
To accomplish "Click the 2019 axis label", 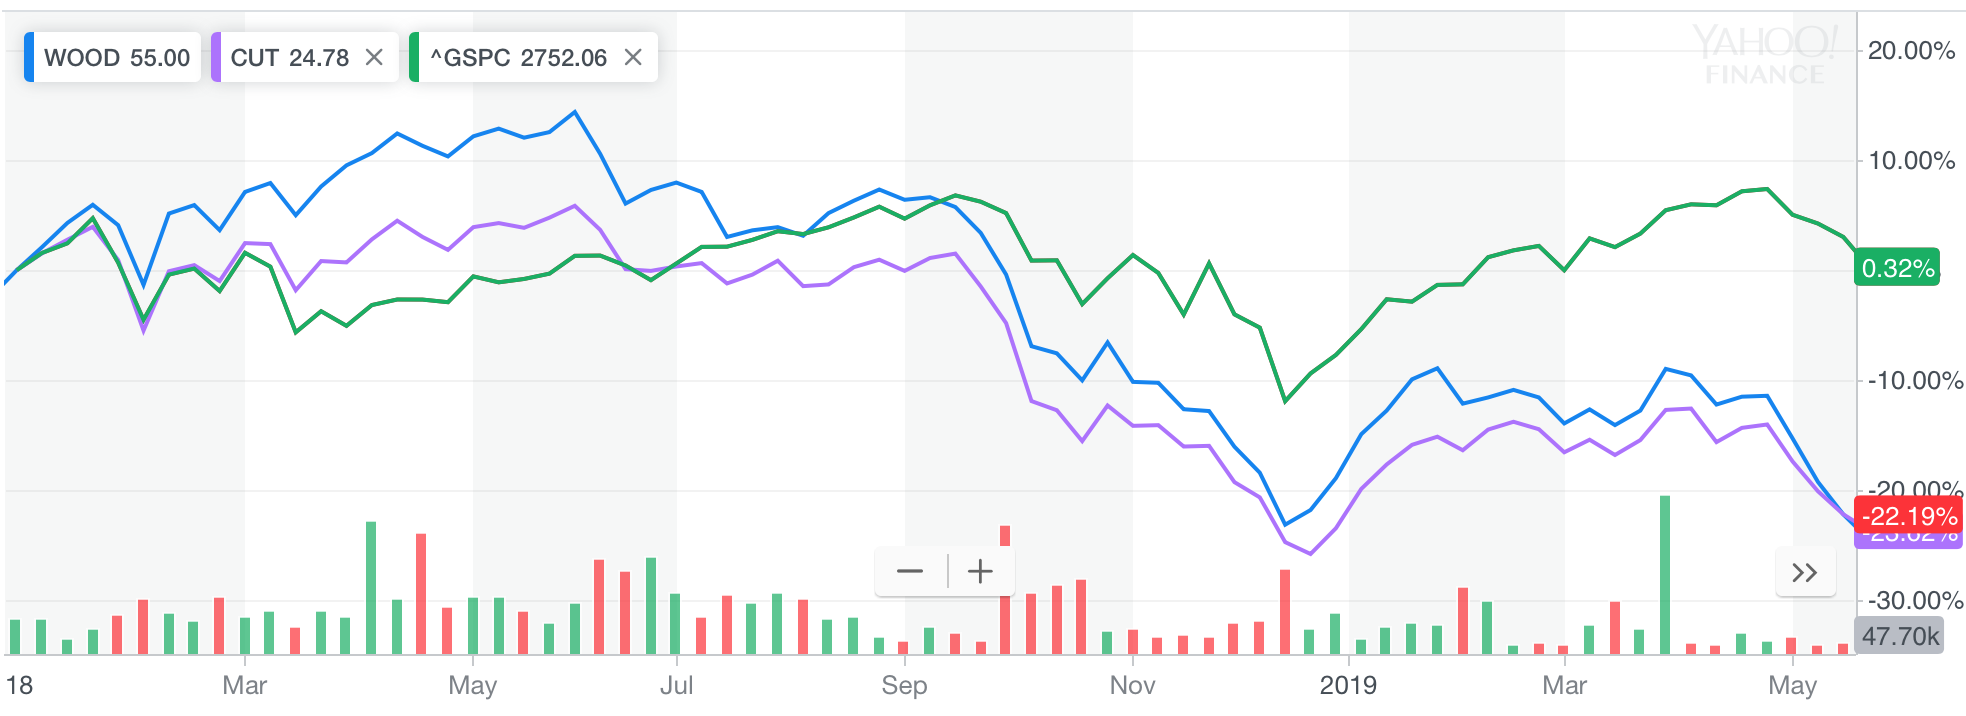I will tap(1350, 686).
